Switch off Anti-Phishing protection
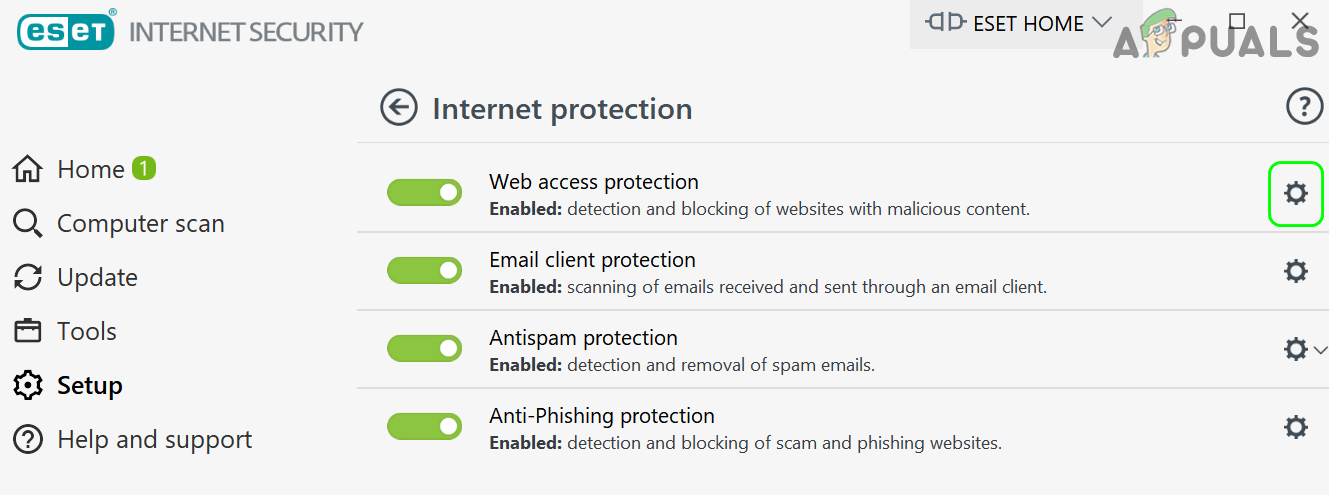This screenshot has width=1329, height=495. 424,426
